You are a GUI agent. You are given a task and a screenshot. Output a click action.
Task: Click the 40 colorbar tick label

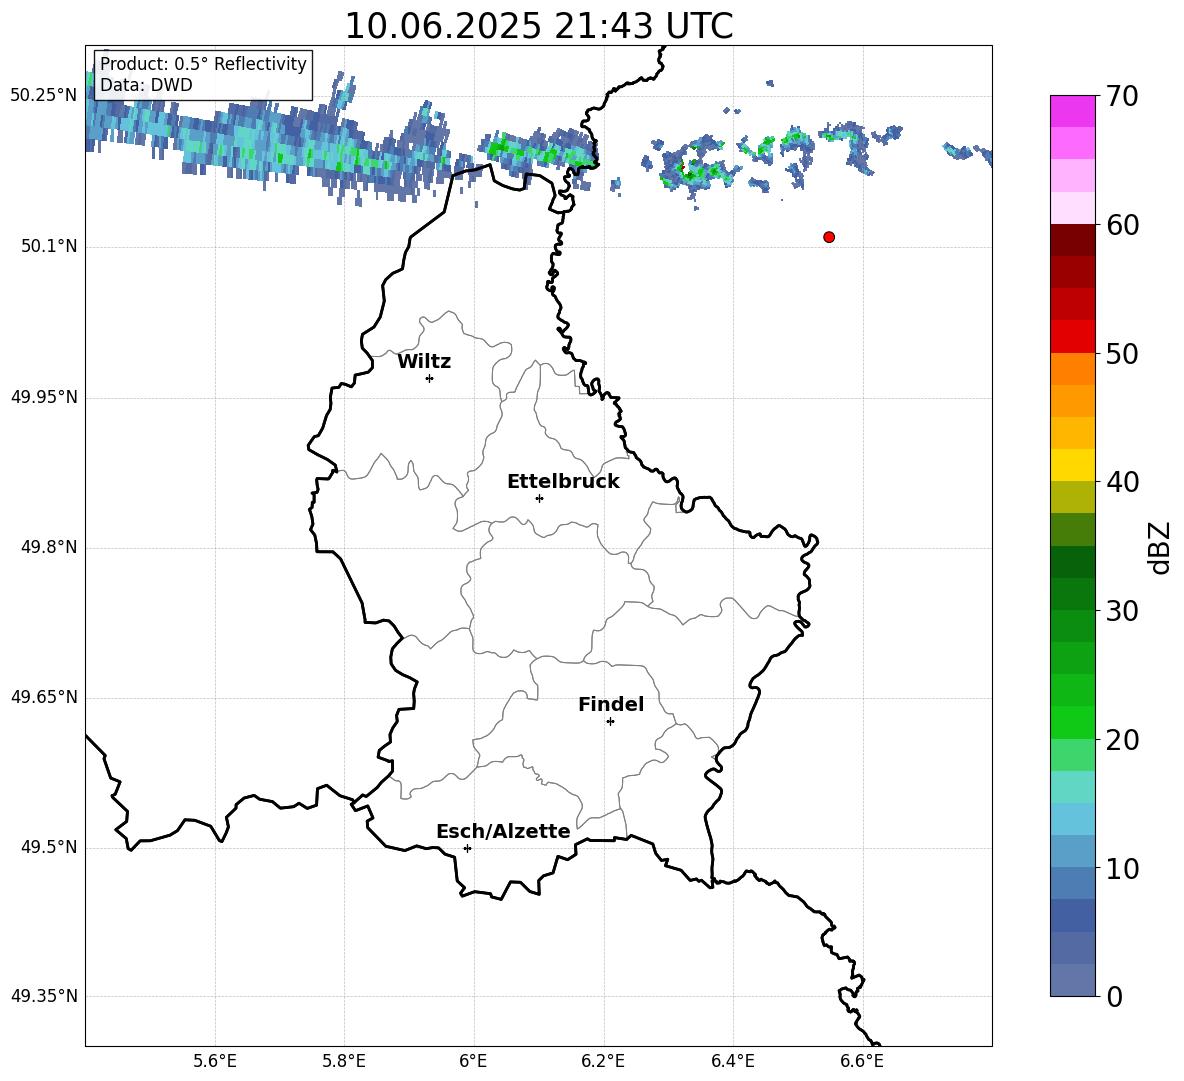[x=1122, y=482]
